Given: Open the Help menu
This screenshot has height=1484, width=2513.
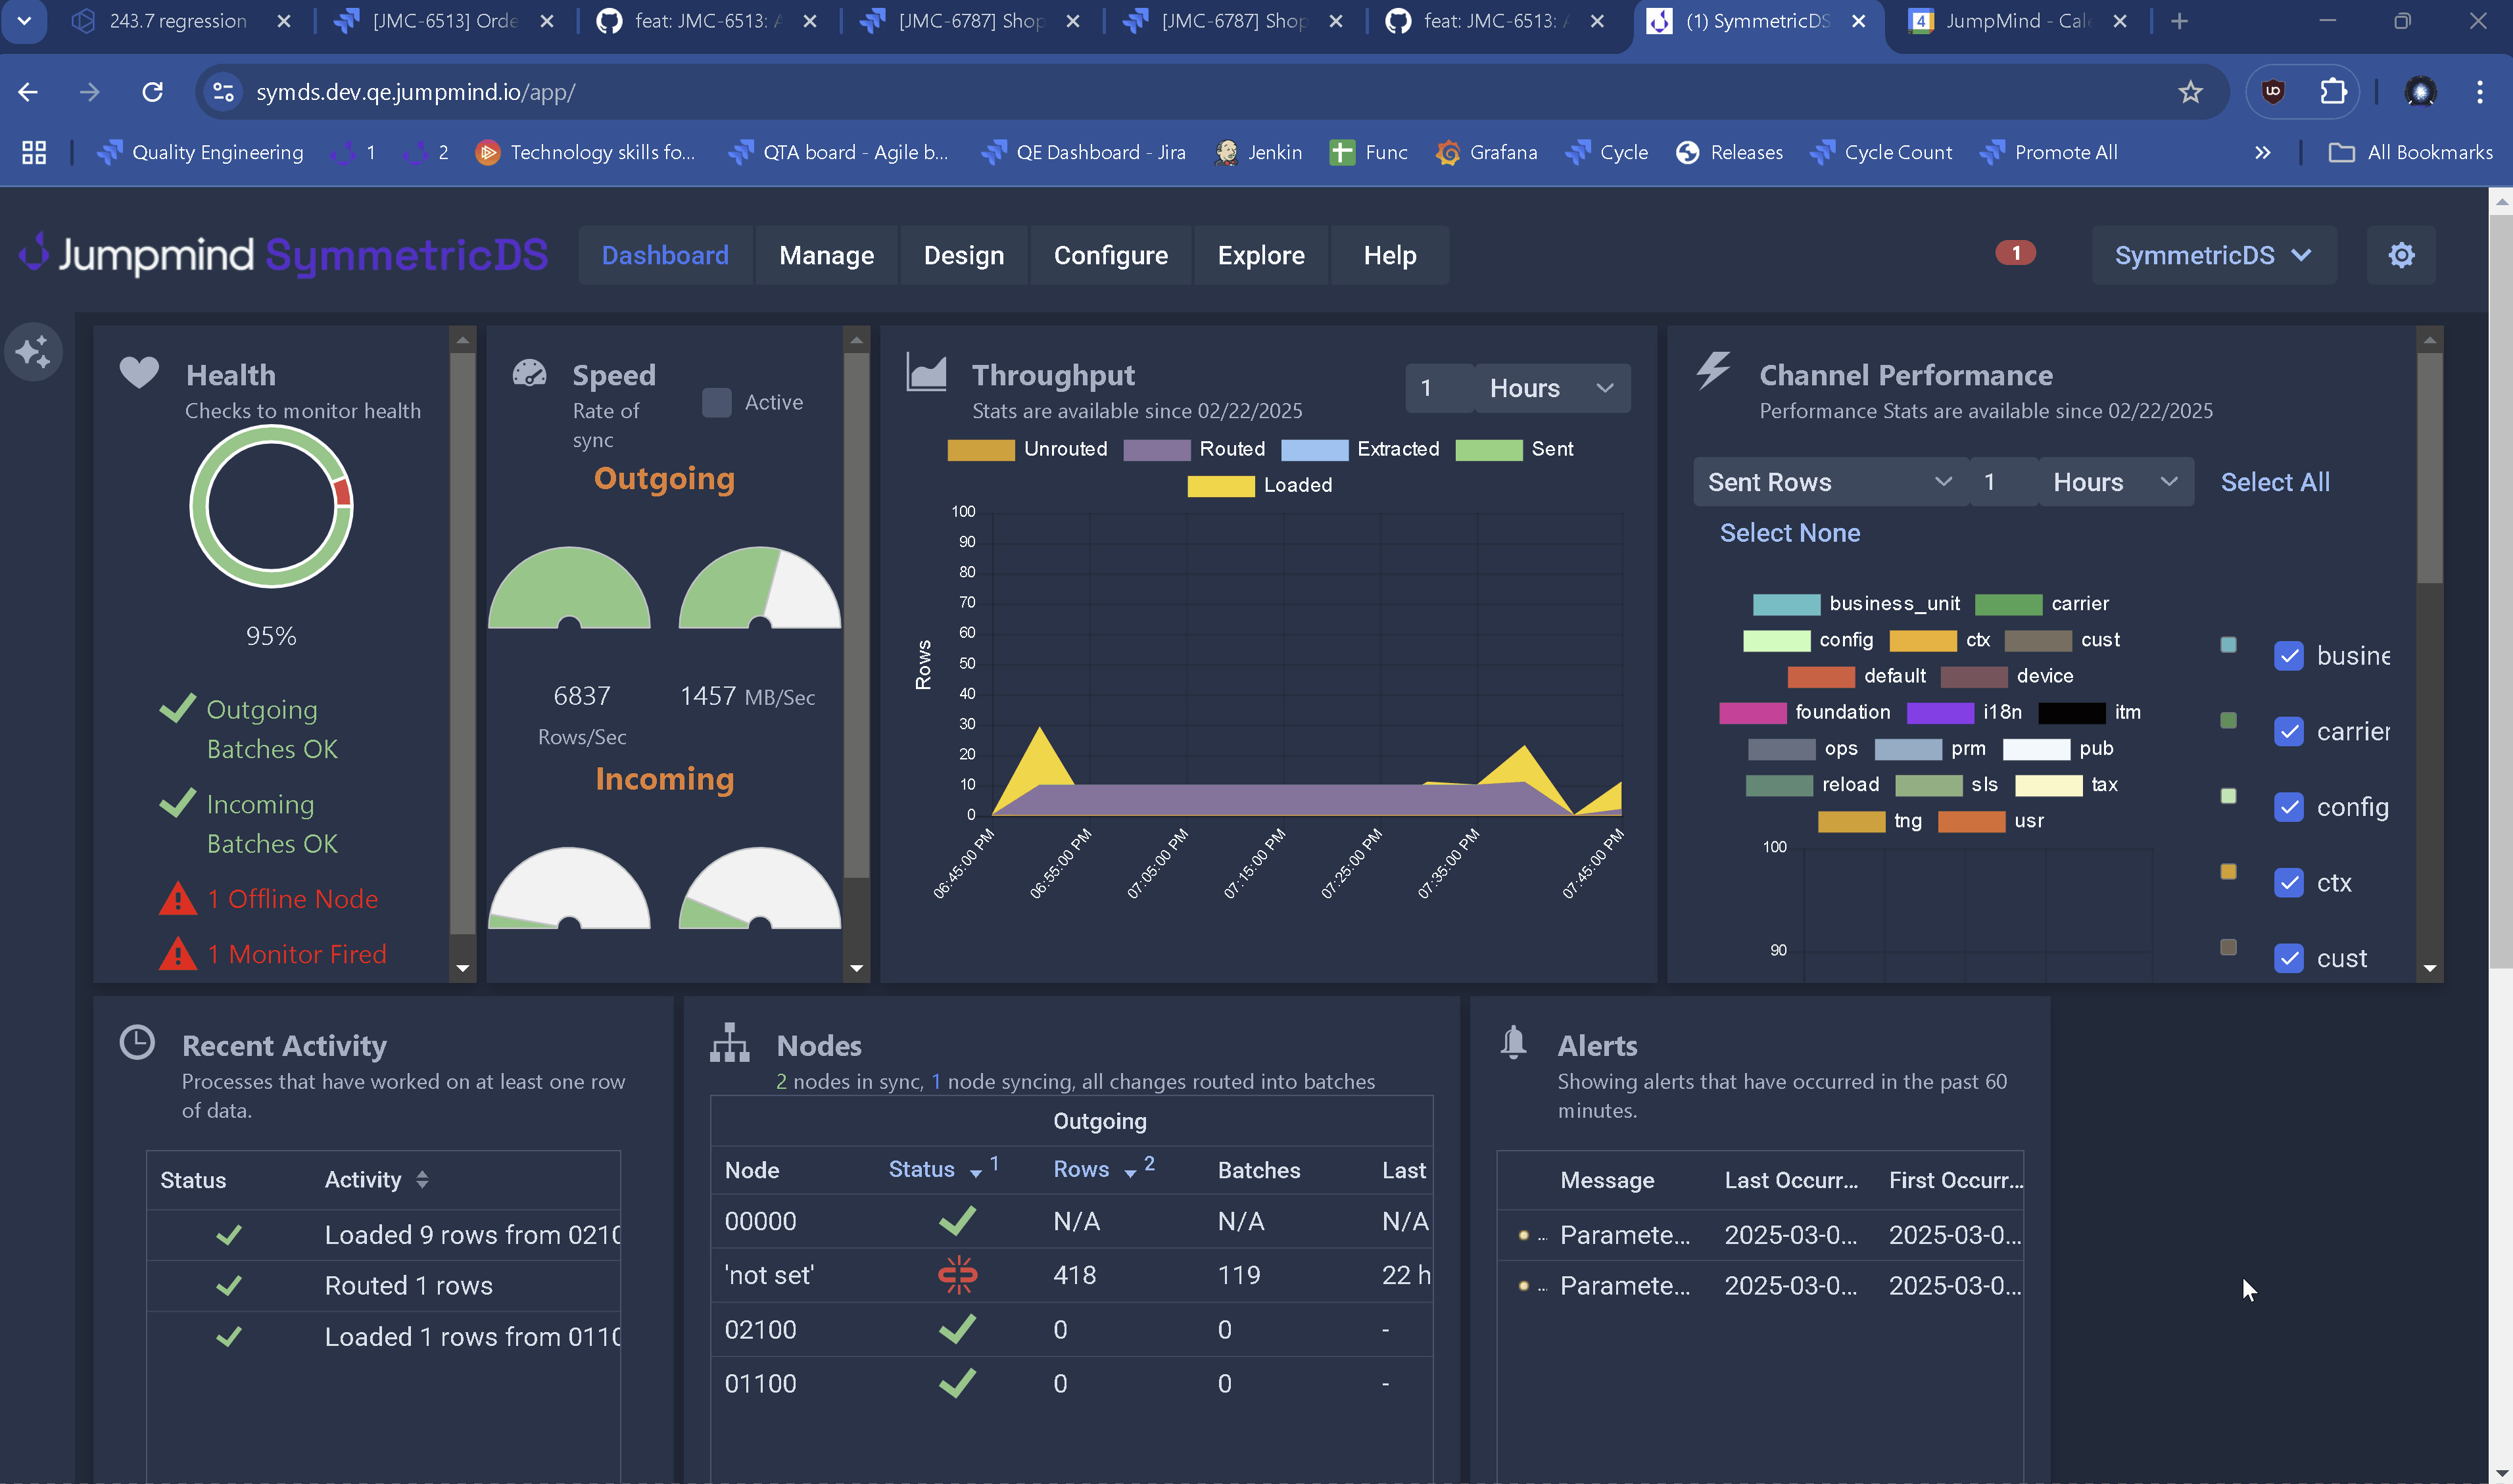Looking at the screenshot, I should pos(1390,256).
